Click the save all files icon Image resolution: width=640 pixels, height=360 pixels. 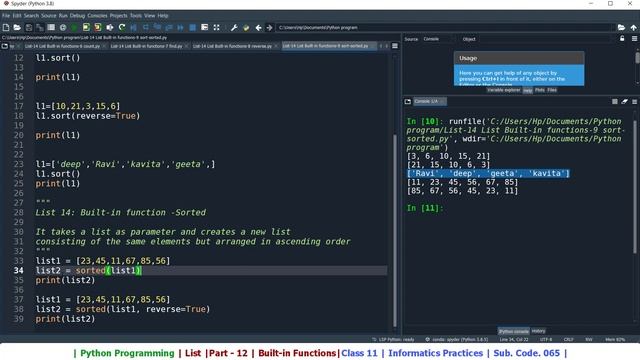pos(40,27)
